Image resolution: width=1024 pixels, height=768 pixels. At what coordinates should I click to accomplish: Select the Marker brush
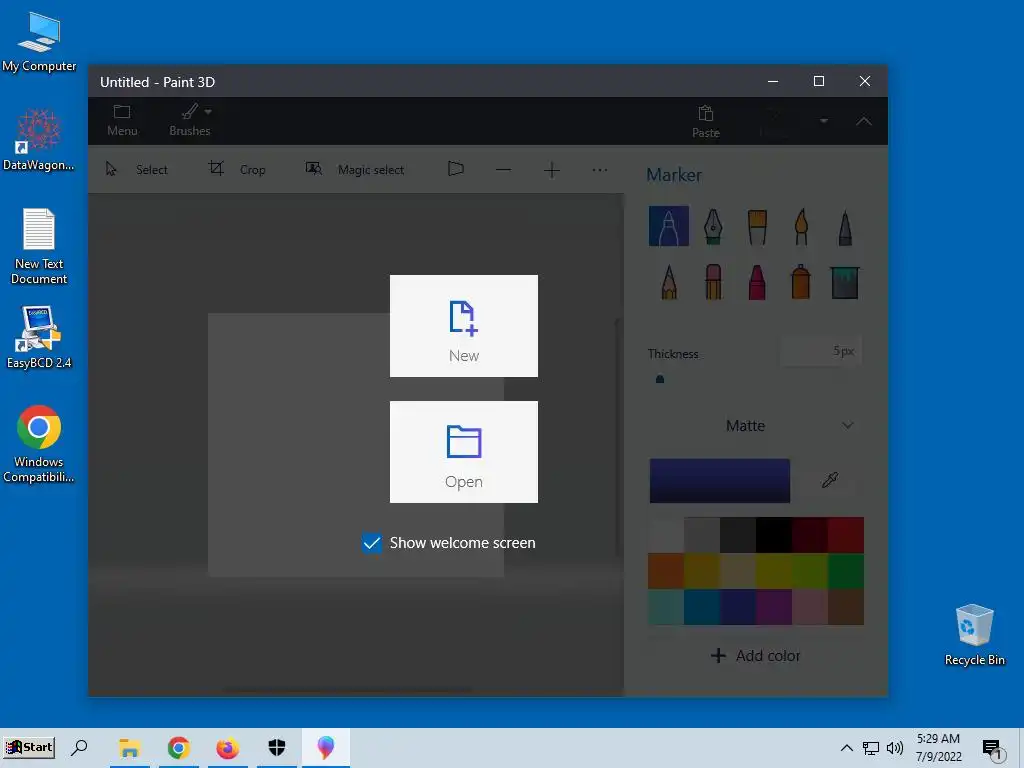pyautogui.click(x=669, y=226)
